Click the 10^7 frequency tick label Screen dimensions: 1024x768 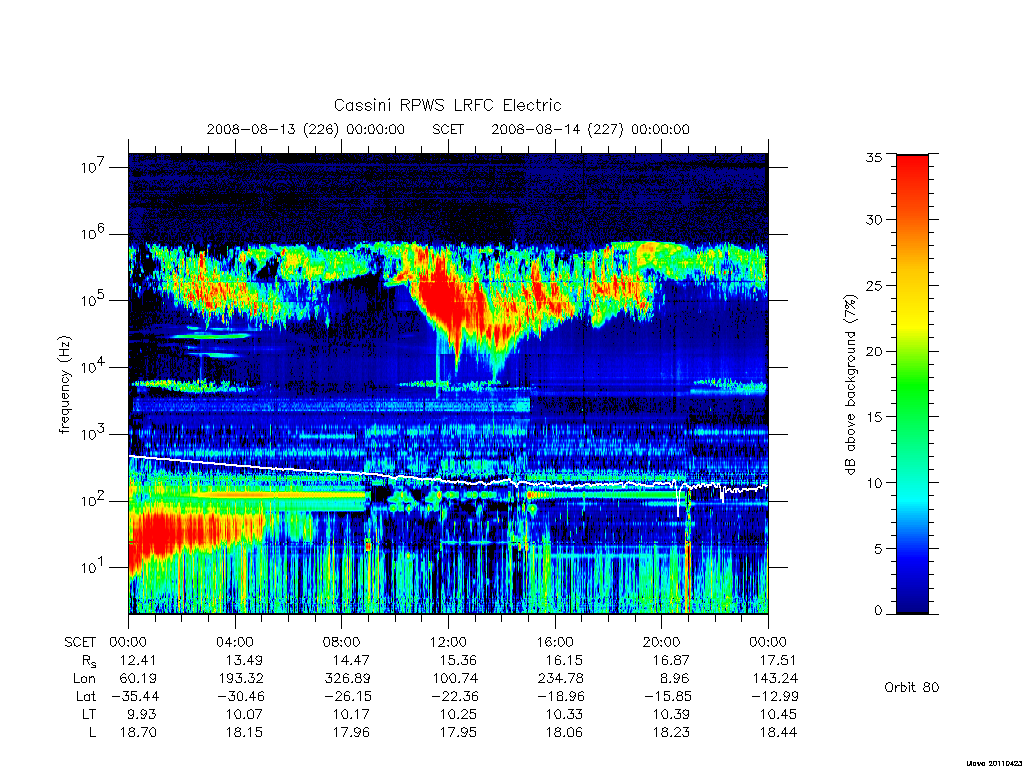point(93,167)
